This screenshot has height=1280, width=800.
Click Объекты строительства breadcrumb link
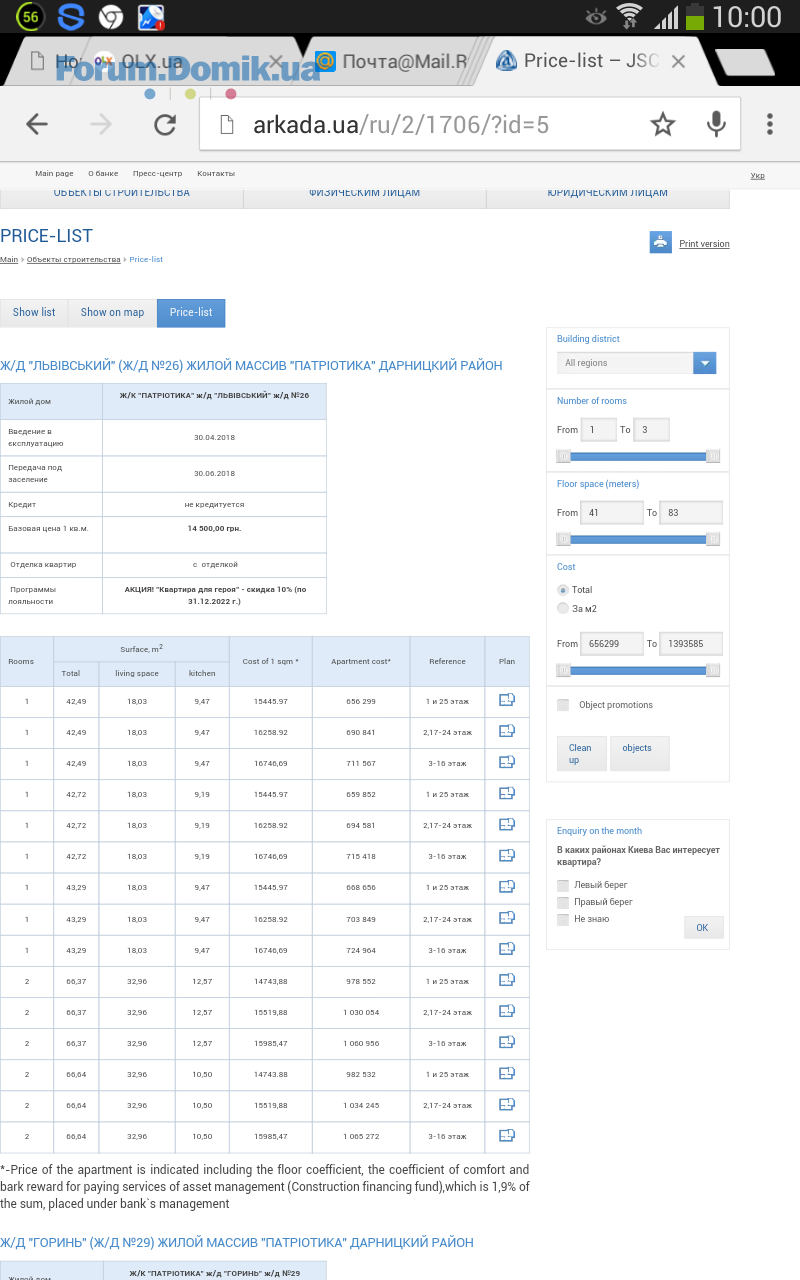tap(73, 259)
